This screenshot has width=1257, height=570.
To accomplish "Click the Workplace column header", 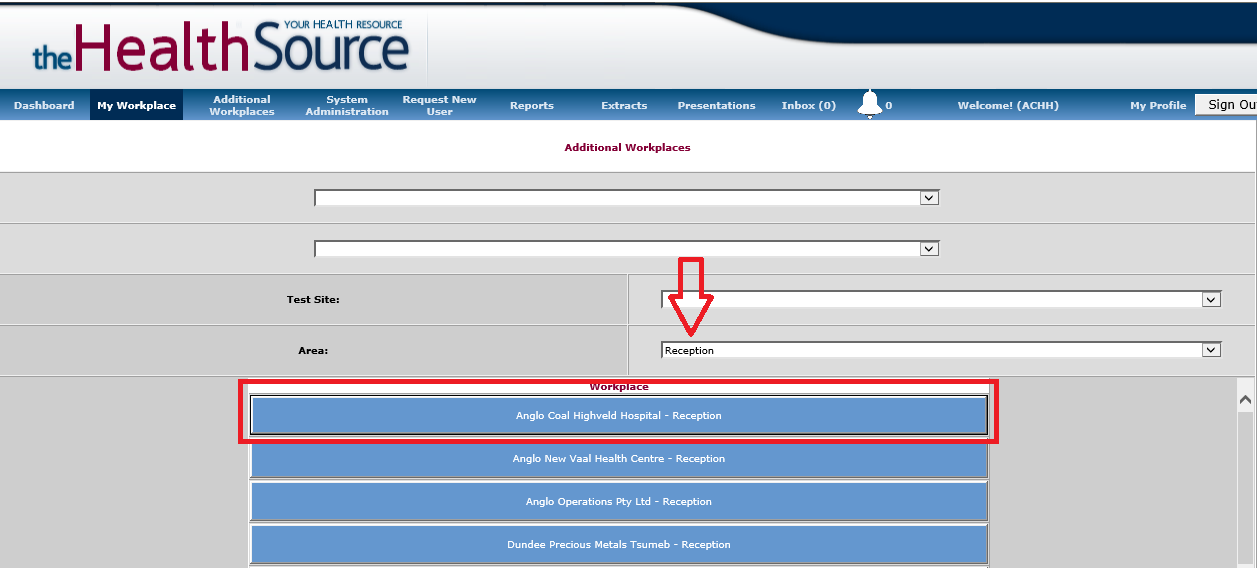I will point(619,387).
